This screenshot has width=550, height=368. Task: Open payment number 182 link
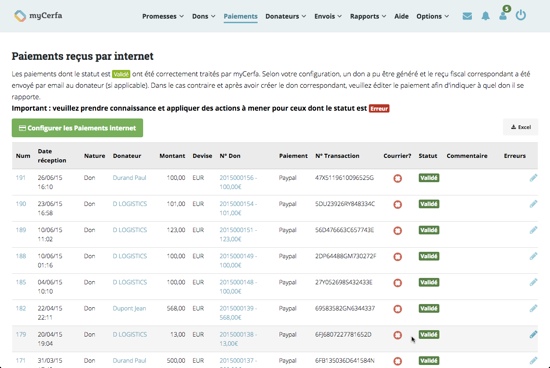click(x=21, y=308)
